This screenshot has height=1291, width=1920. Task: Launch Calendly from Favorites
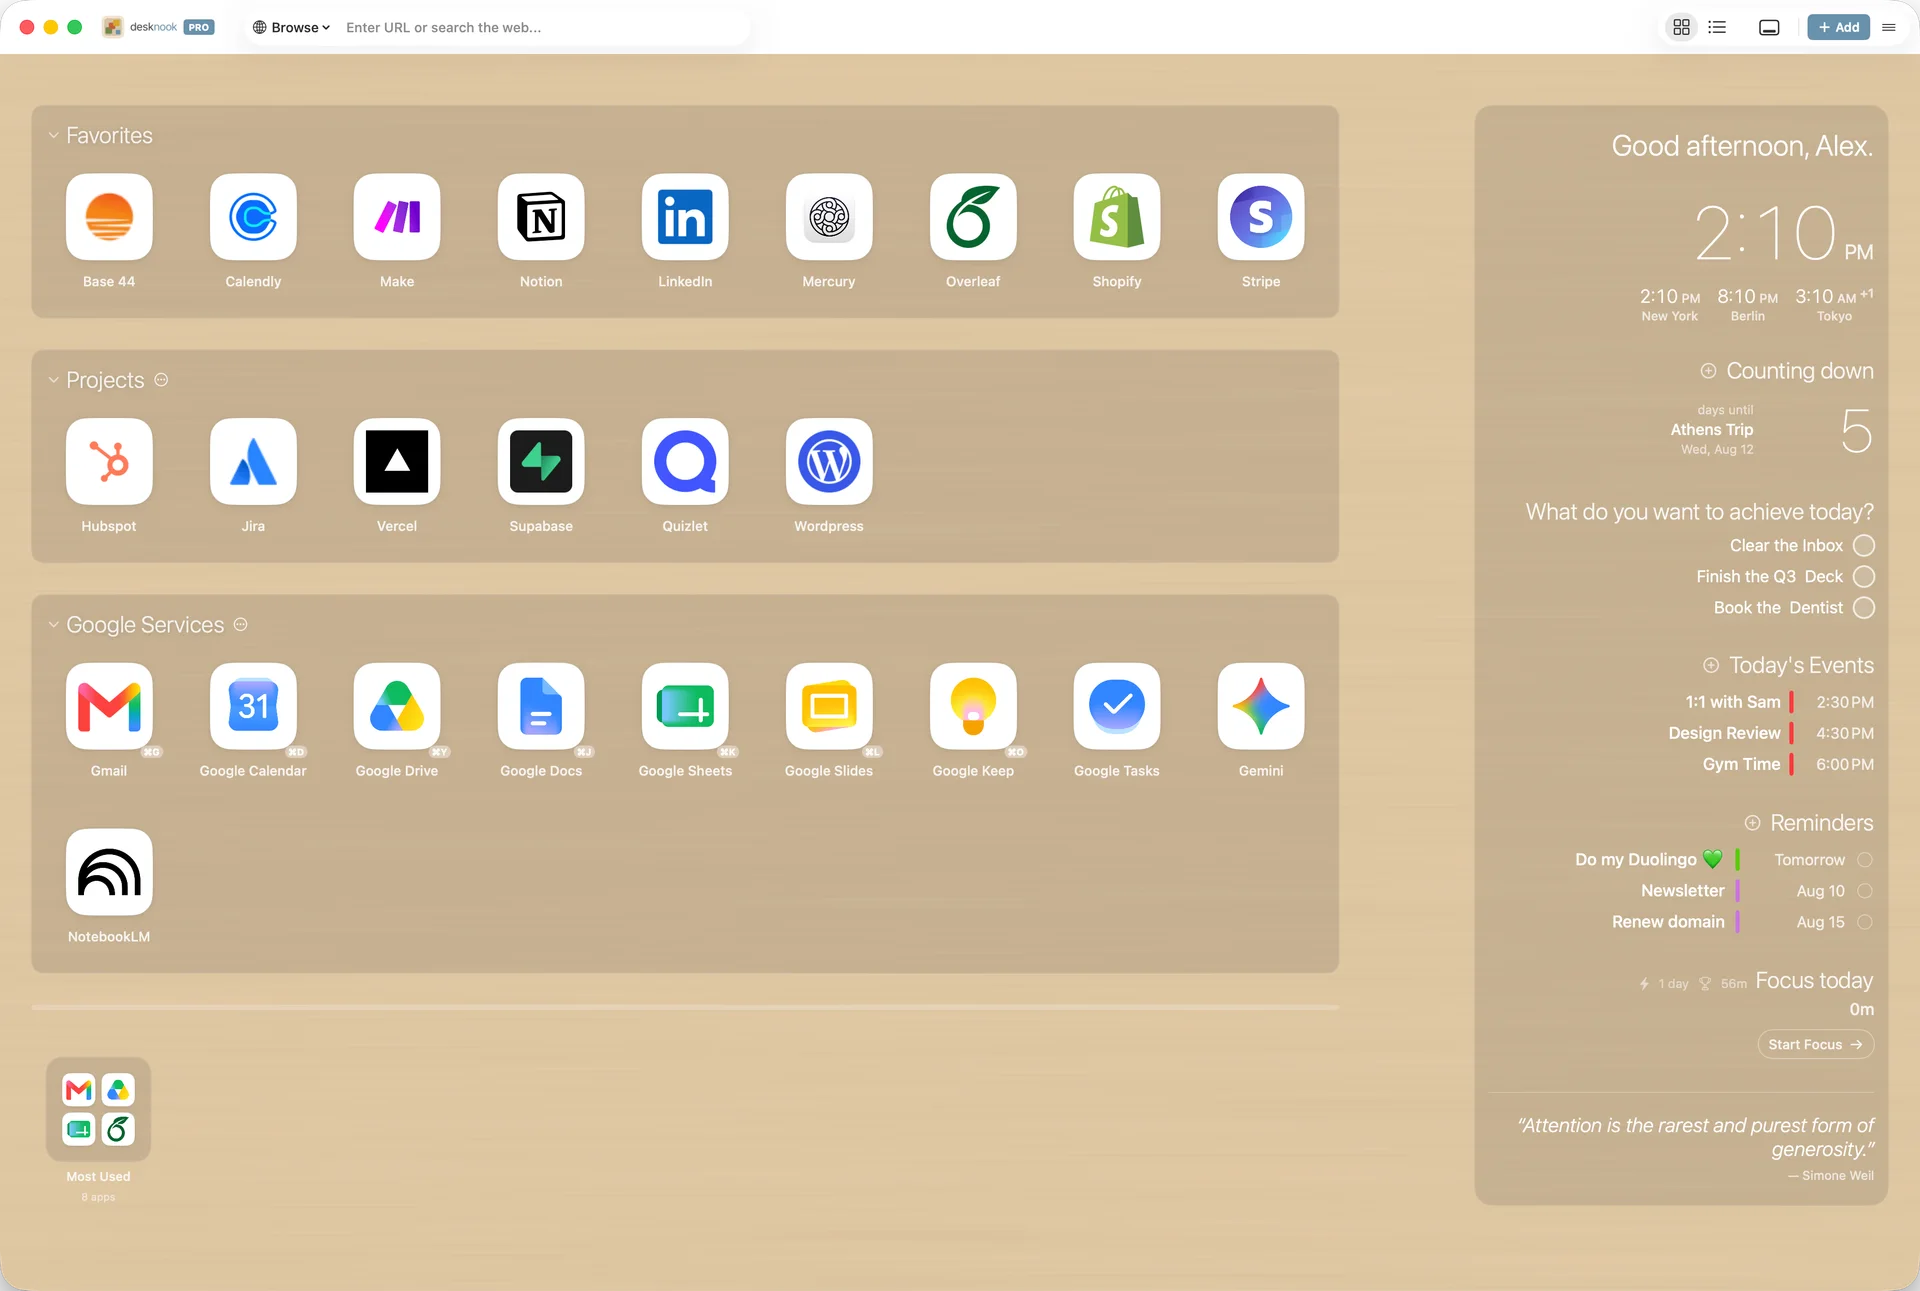coord(253,217)
